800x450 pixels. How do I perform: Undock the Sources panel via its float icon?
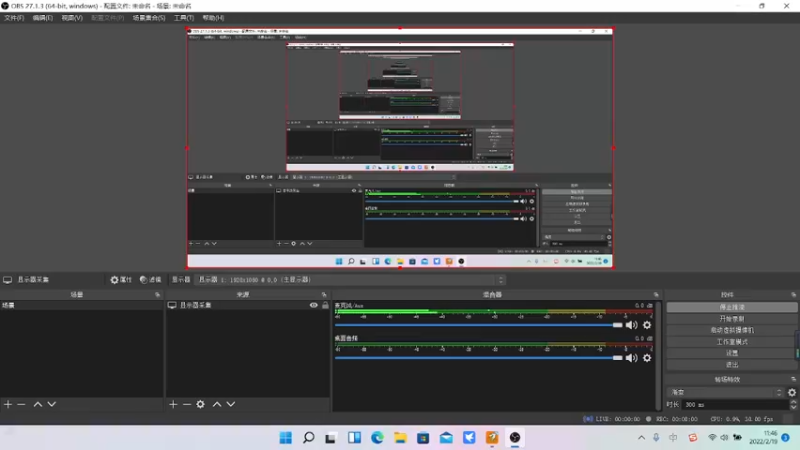point(324,295)
